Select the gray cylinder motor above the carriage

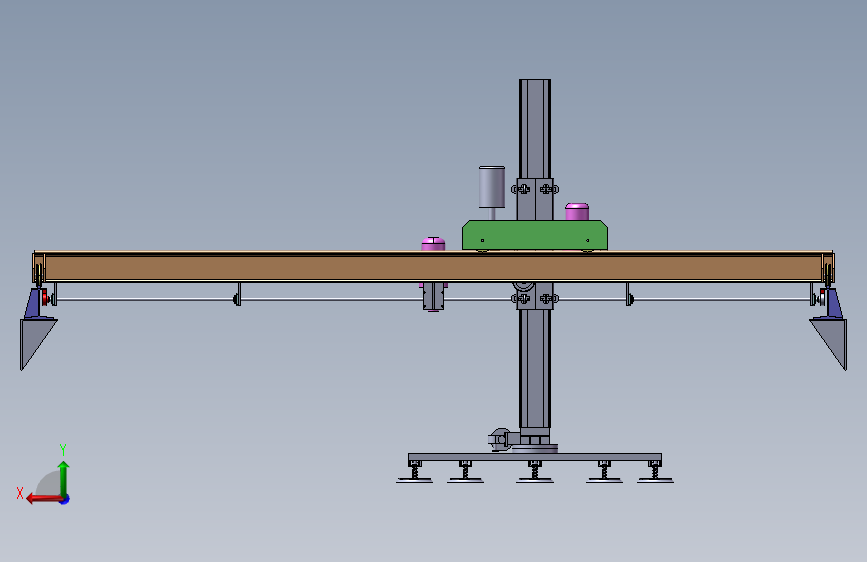[x=492, y=187]
